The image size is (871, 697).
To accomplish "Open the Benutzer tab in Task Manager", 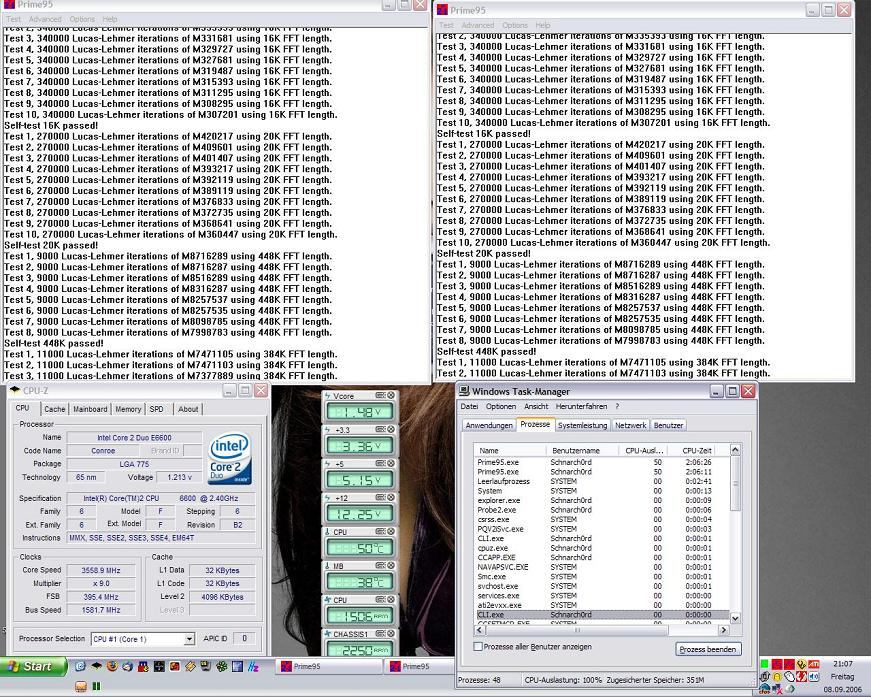I will [668, 425].
